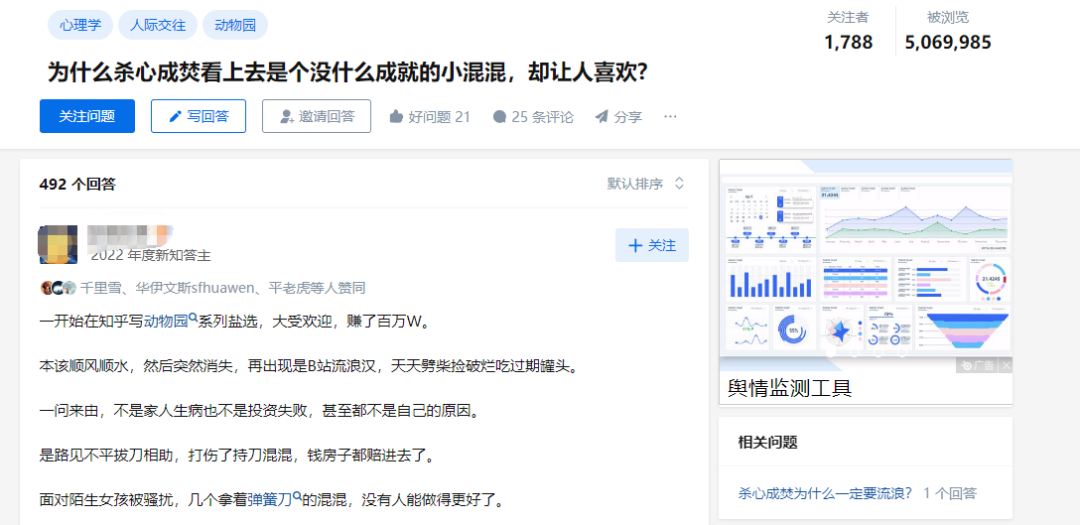Click the blurred answerer avatar
This screenshot has width=1080, height=525.
(x=59, y=244)
